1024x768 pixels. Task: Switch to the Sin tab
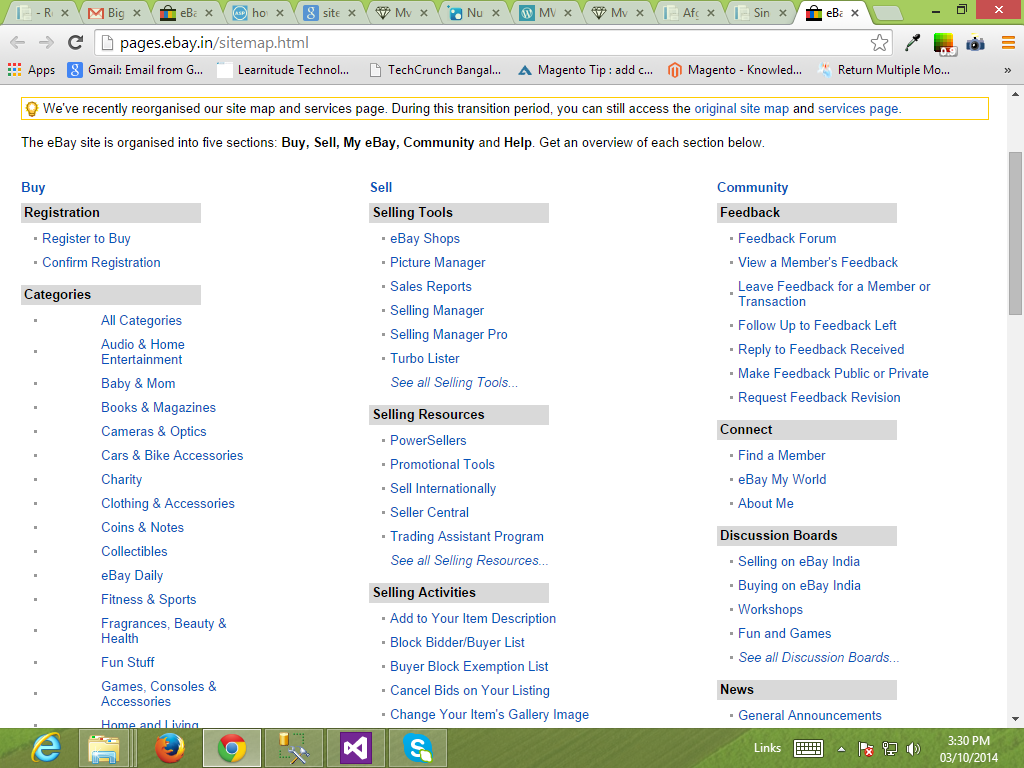pos(761,12)
